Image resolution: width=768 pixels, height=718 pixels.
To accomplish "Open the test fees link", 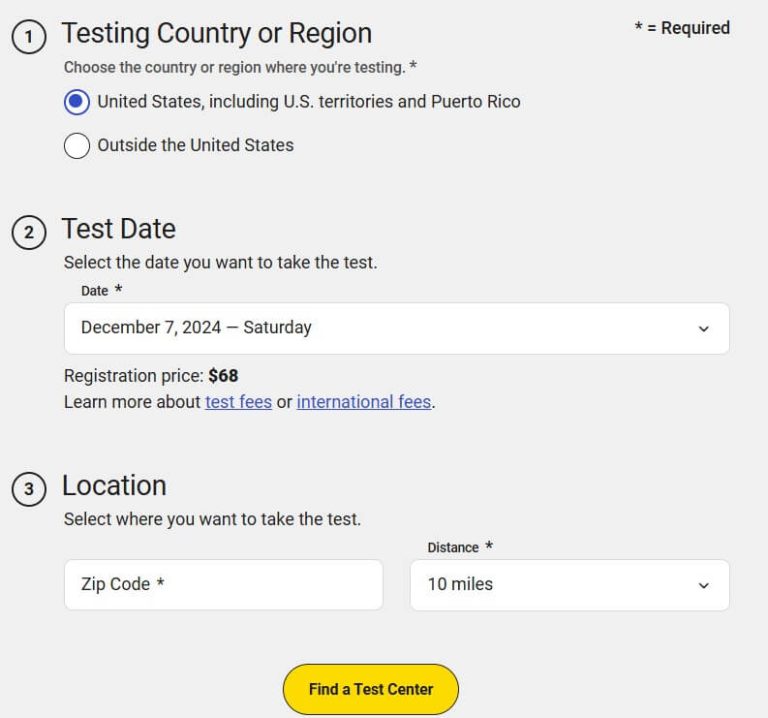I will point(238,402).
